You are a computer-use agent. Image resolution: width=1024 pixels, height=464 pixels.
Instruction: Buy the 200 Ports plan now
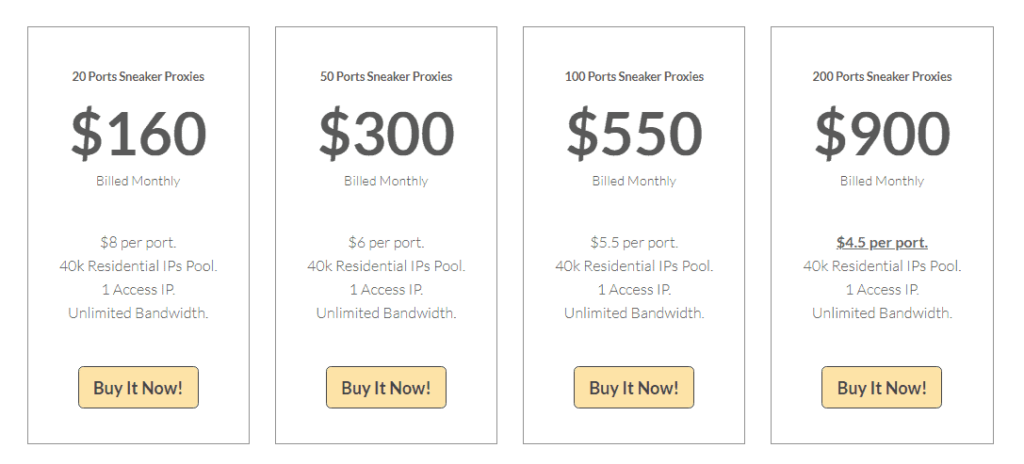coord(882,387)
